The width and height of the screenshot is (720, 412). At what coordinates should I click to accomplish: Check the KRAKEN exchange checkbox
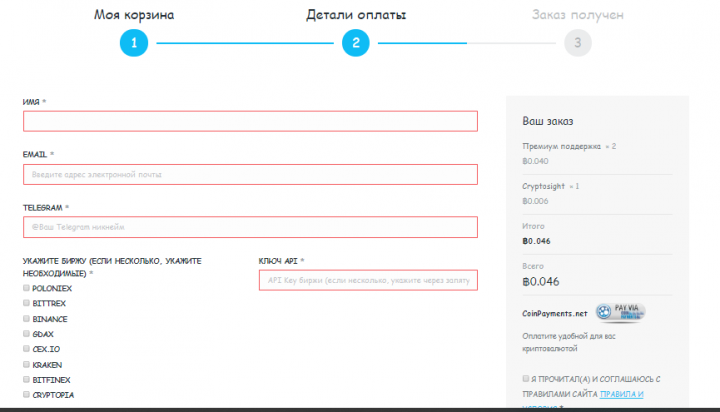26,364
